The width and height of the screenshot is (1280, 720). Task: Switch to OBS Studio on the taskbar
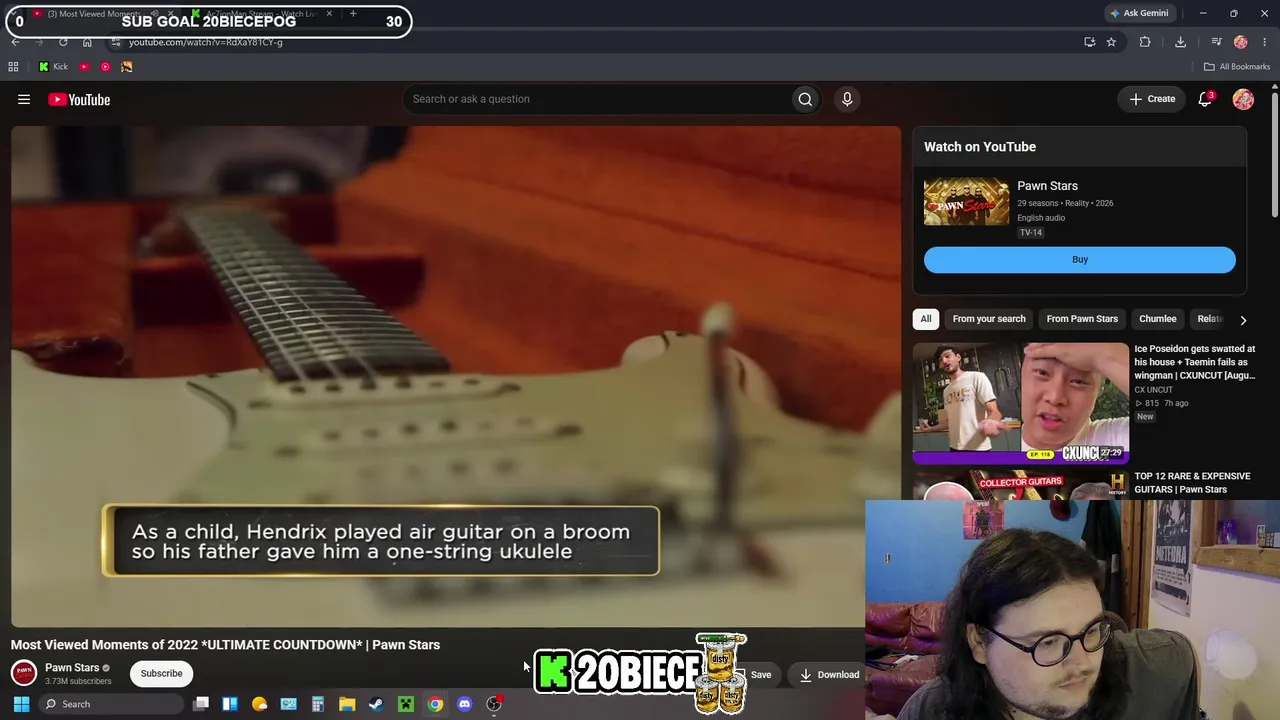494,704
